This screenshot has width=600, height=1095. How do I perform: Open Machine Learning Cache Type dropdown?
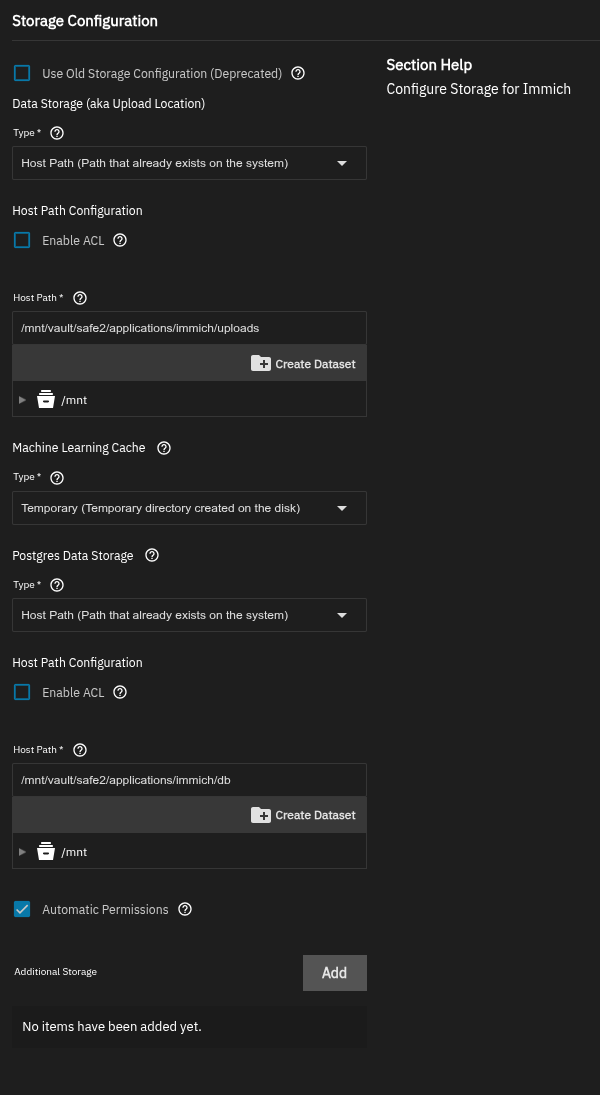(189, 508)
